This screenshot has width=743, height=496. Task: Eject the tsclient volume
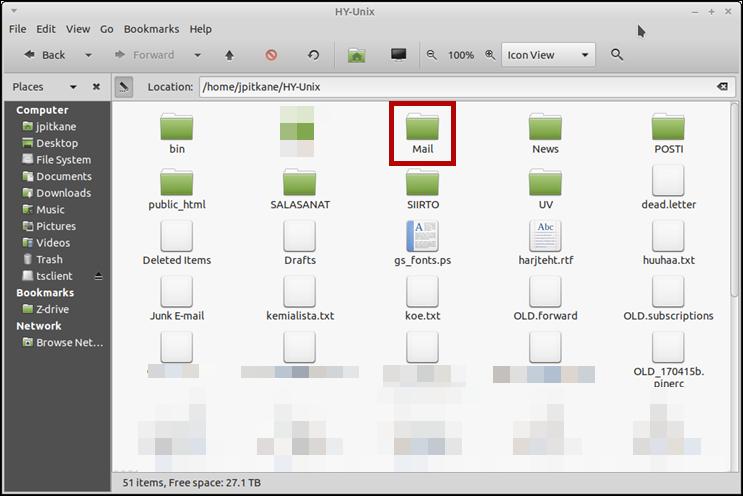coord(99,276)
